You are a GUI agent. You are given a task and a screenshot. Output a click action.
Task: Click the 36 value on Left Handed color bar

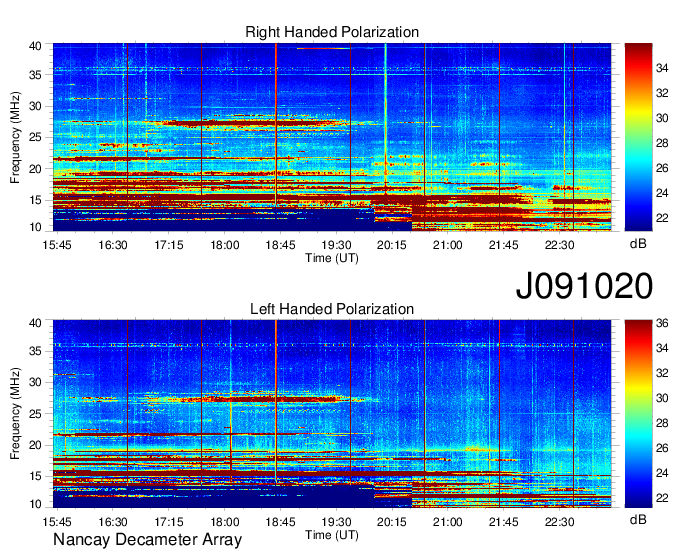point(662,323)
